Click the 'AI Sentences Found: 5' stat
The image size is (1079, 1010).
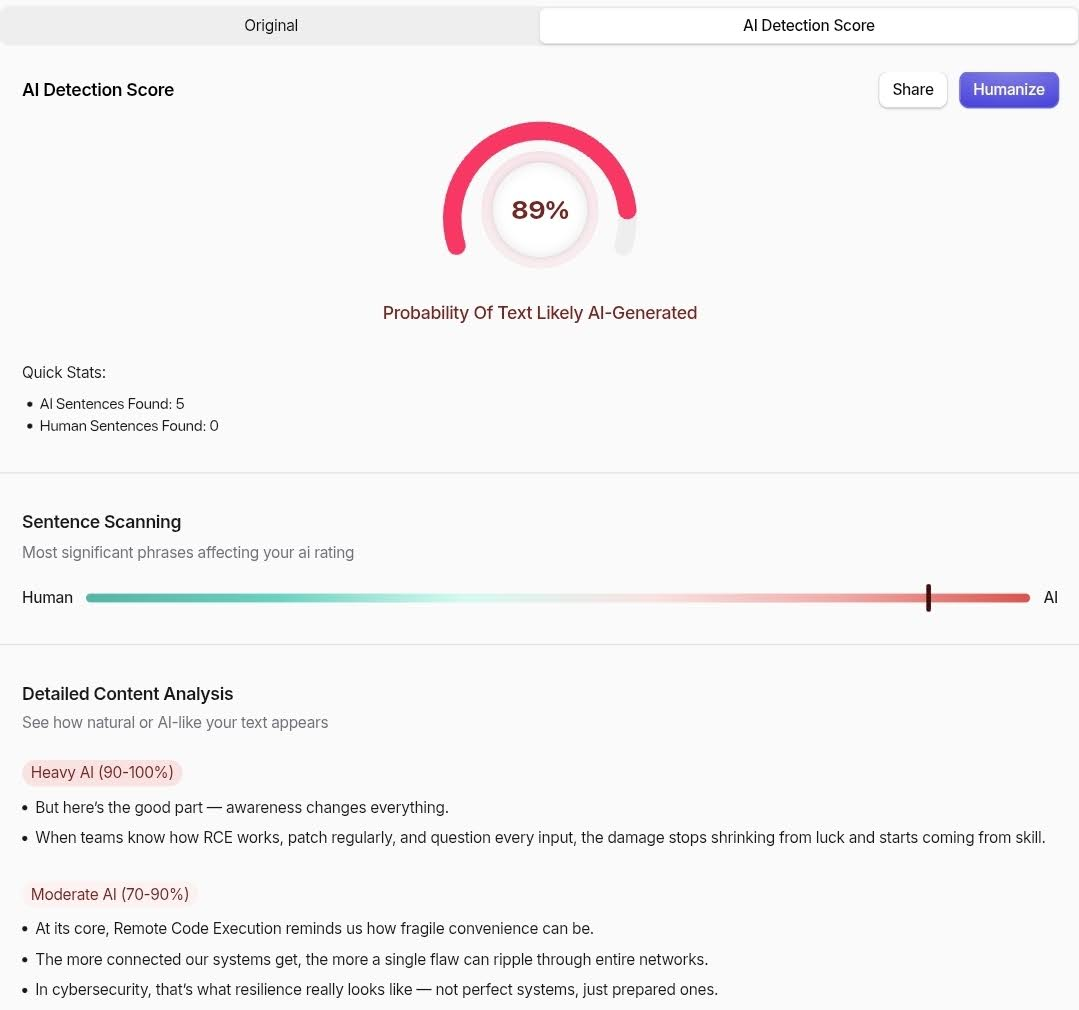(112, 404)
